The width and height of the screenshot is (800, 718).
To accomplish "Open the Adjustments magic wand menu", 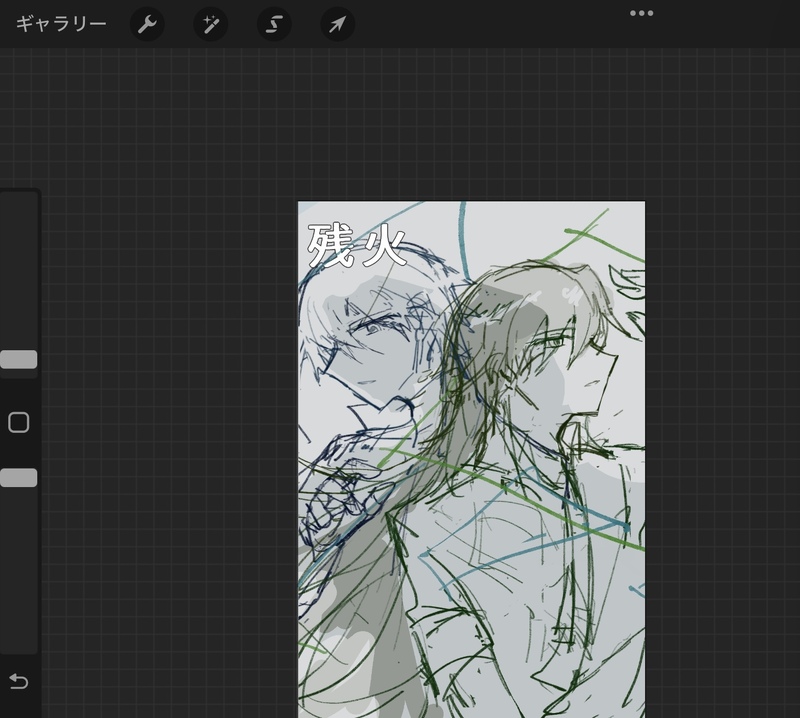I will tap(210, 24).
